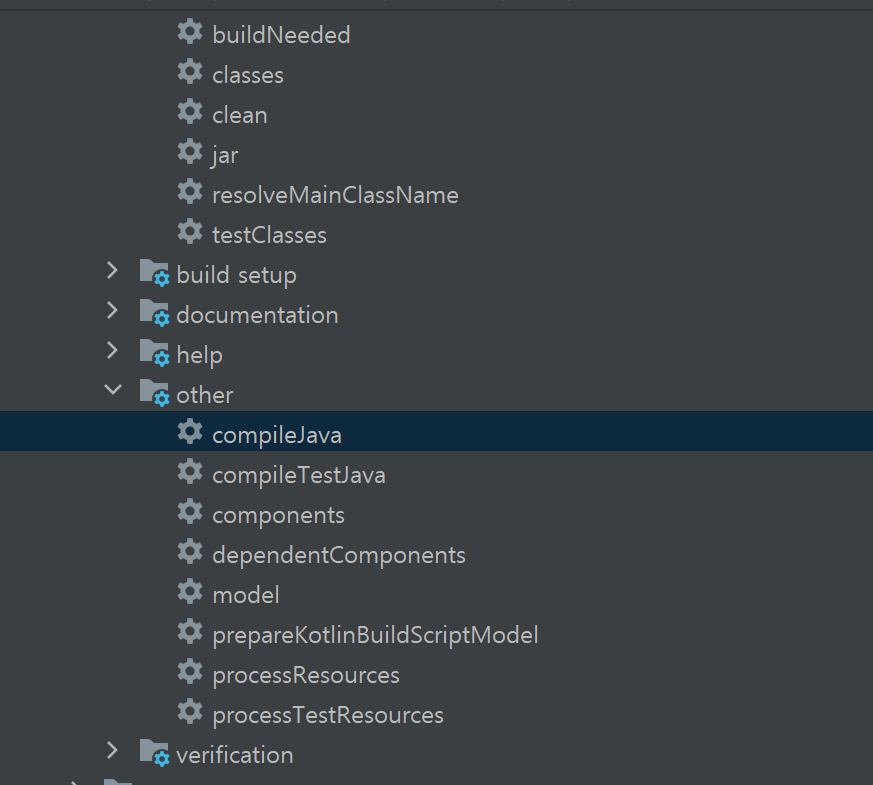This screenshot has height=785, width=873.
Task: Select the documentation group label
Action: [x=257, y=315]
